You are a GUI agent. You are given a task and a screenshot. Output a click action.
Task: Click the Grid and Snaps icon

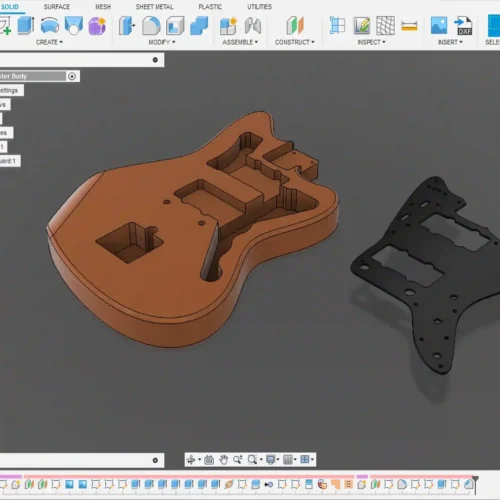pos(287,460)
